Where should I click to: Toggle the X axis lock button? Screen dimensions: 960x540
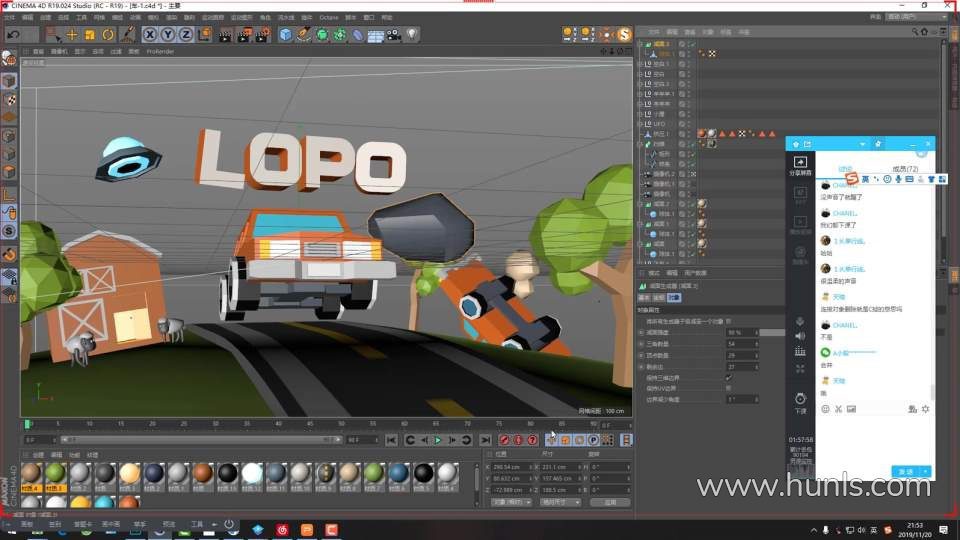[150, 35]
